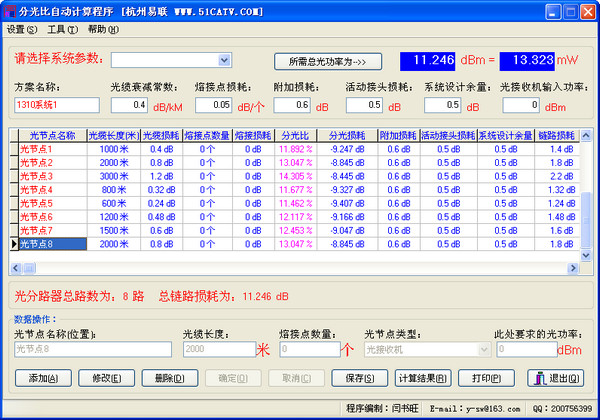Click the 计算结果(R) button
This screenshot has height=420, width=600.
(423, 378)
